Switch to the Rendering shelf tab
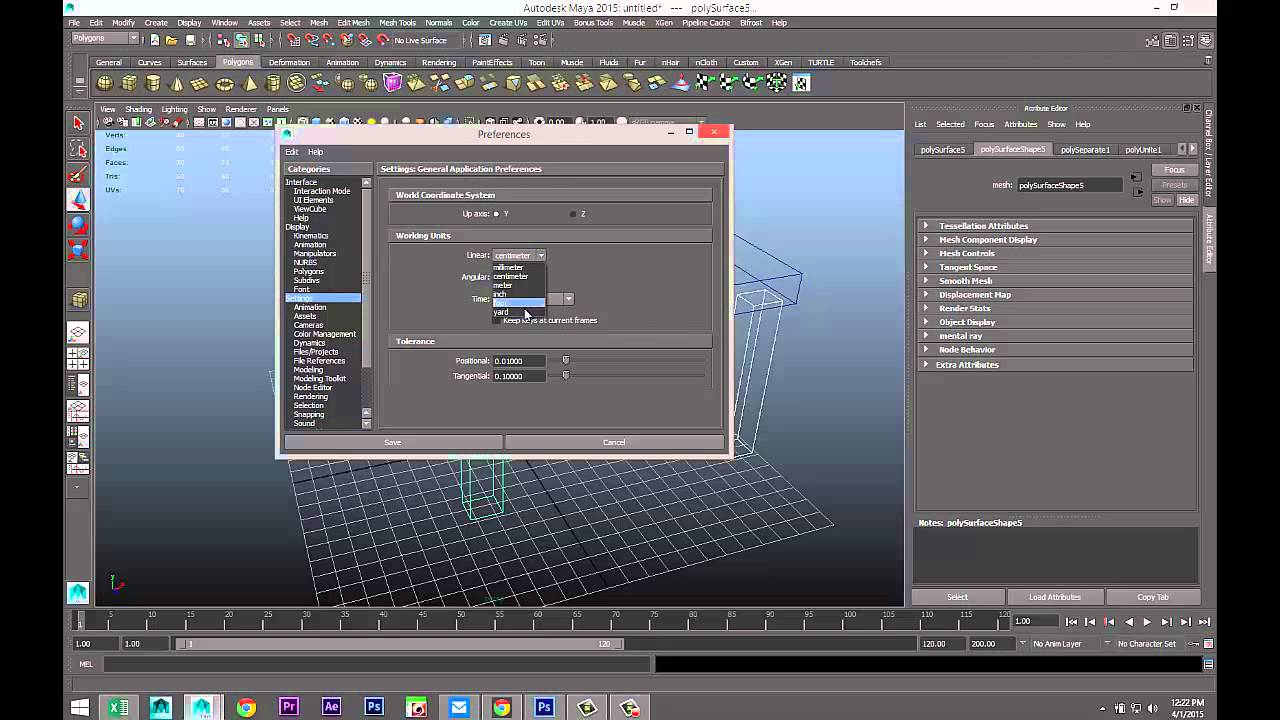This screenshot has width=1280, height=720. [x=439, y=62]
